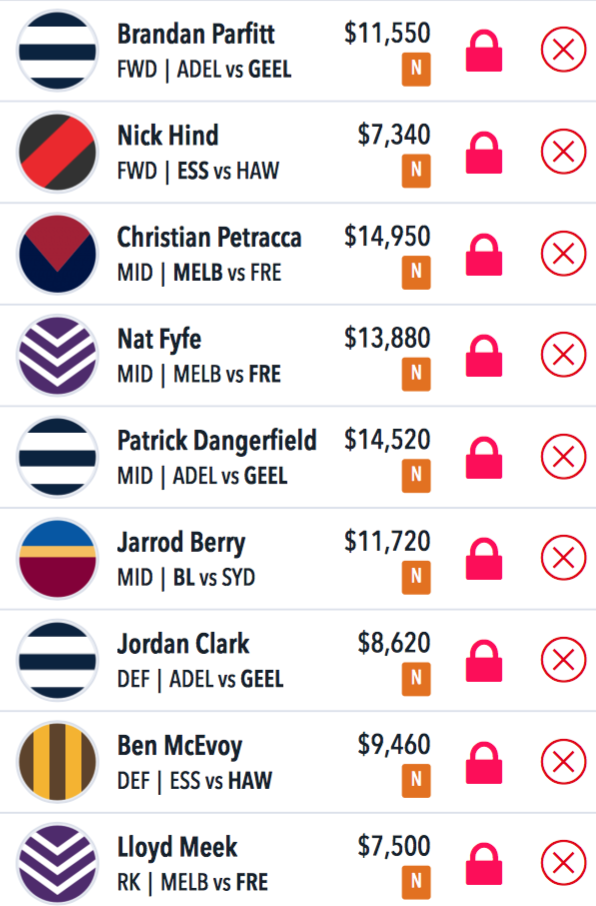The width and height of the screenshot is (596, 906).
Task: Click the lock icon beside Jordan Clark
Action: (x=484, y=660)
